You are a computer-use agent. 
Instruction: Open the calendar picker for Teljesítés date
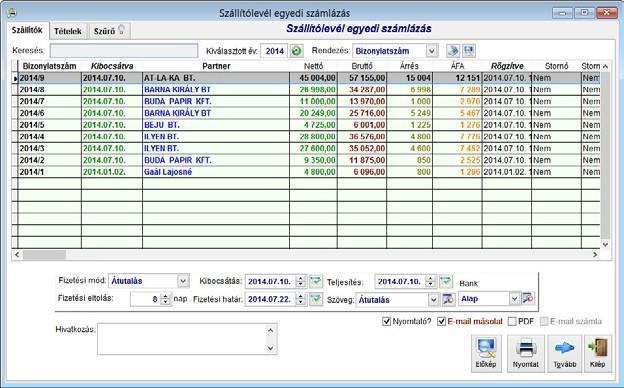point(446,281)
